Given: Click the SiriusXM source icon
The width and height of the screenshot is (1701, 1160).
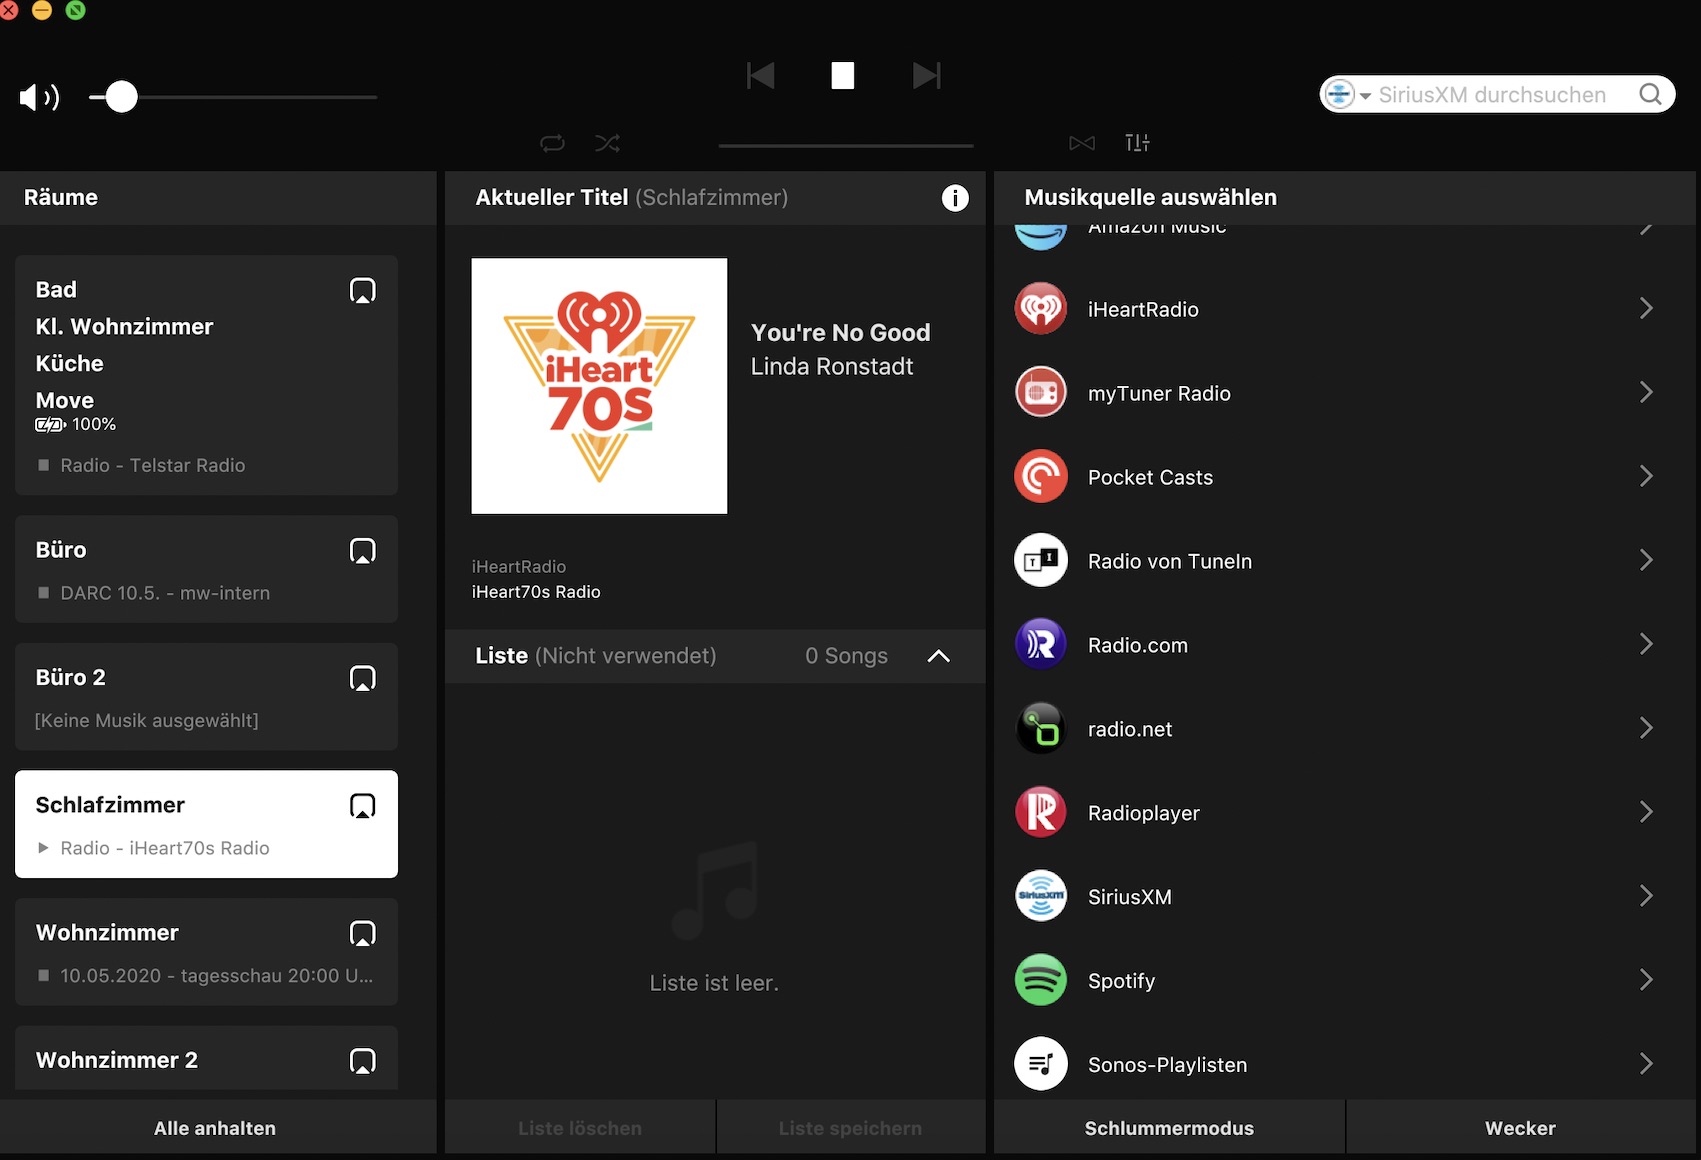Looking at the screenshot, I should (1041, 897).
